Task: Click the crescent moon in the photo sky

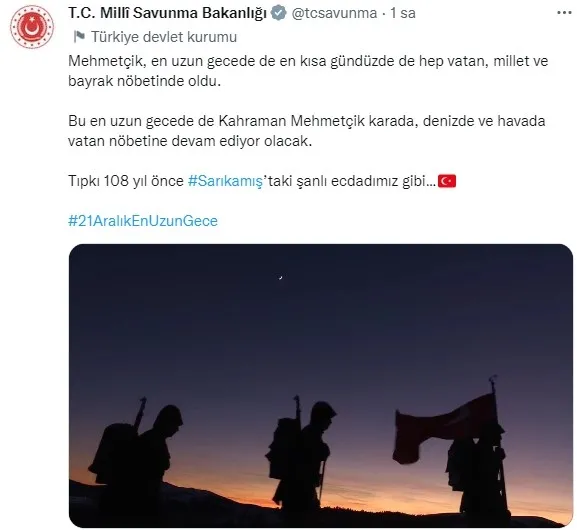Action: pyautogui.click(x=280, y=278)
